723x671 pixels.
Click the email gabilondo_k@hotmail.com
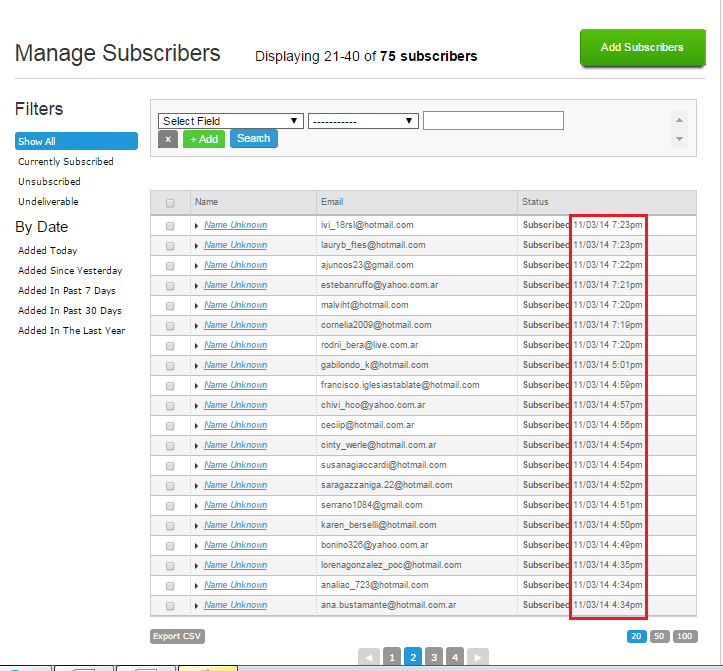coord(374,365)
